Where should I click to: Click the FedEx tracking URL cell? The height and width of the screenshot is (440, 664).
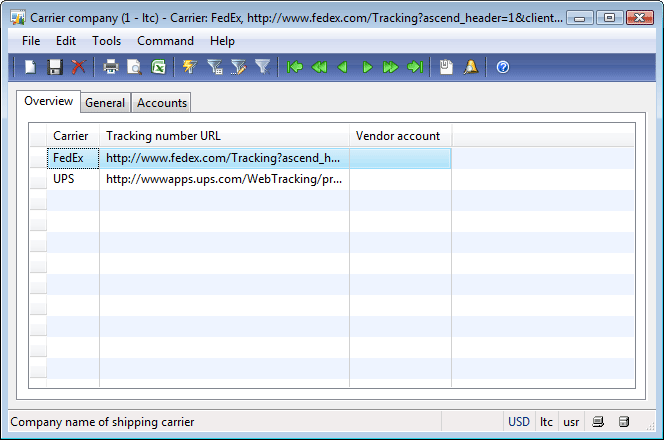224,158
